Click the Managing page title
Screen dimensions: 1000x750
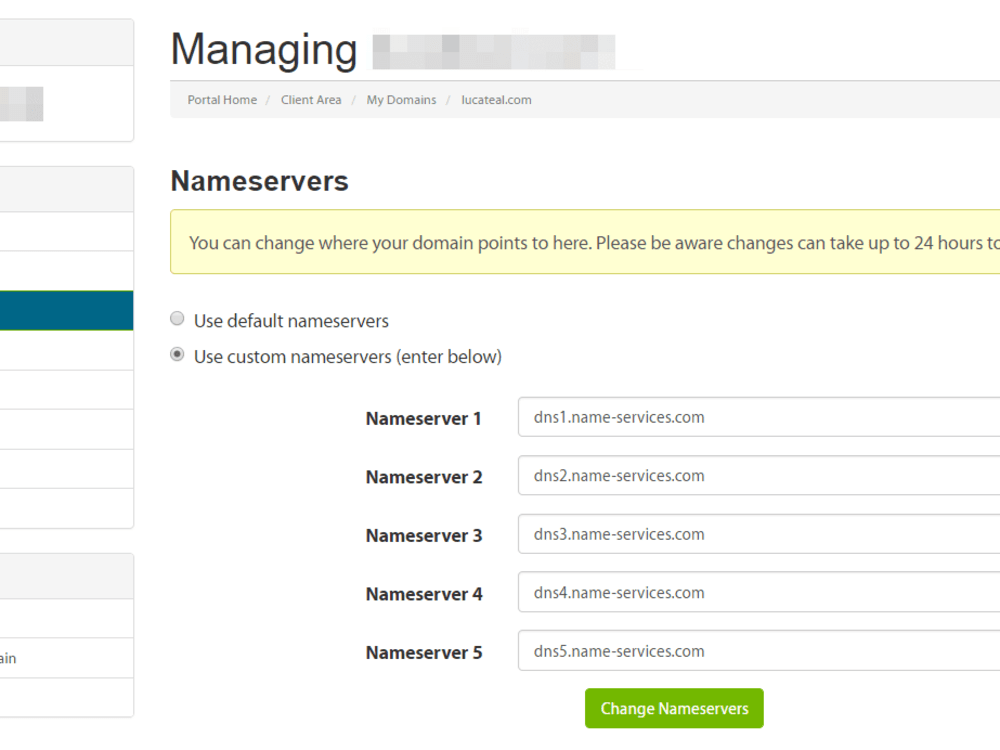[x=264, y=48]
